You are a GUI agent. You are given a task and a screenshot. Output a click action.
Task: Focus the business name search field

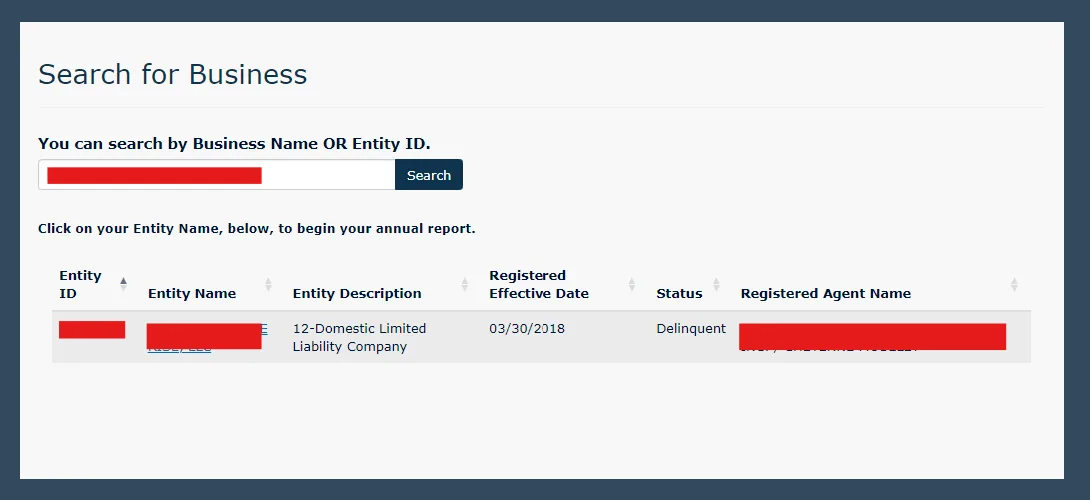point(216,175)
